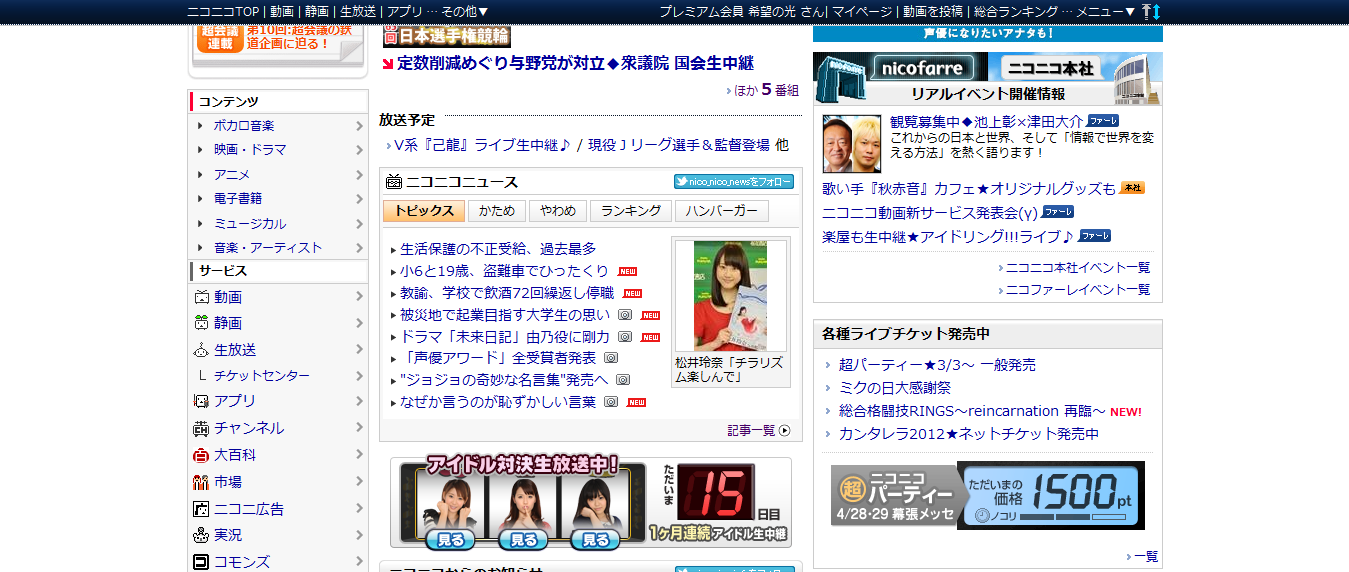Image resolution: width=1349 pixels, height=572 pixels.
Task: Click the 池上彰×津田大介 event photo
Action: [852, 143]
